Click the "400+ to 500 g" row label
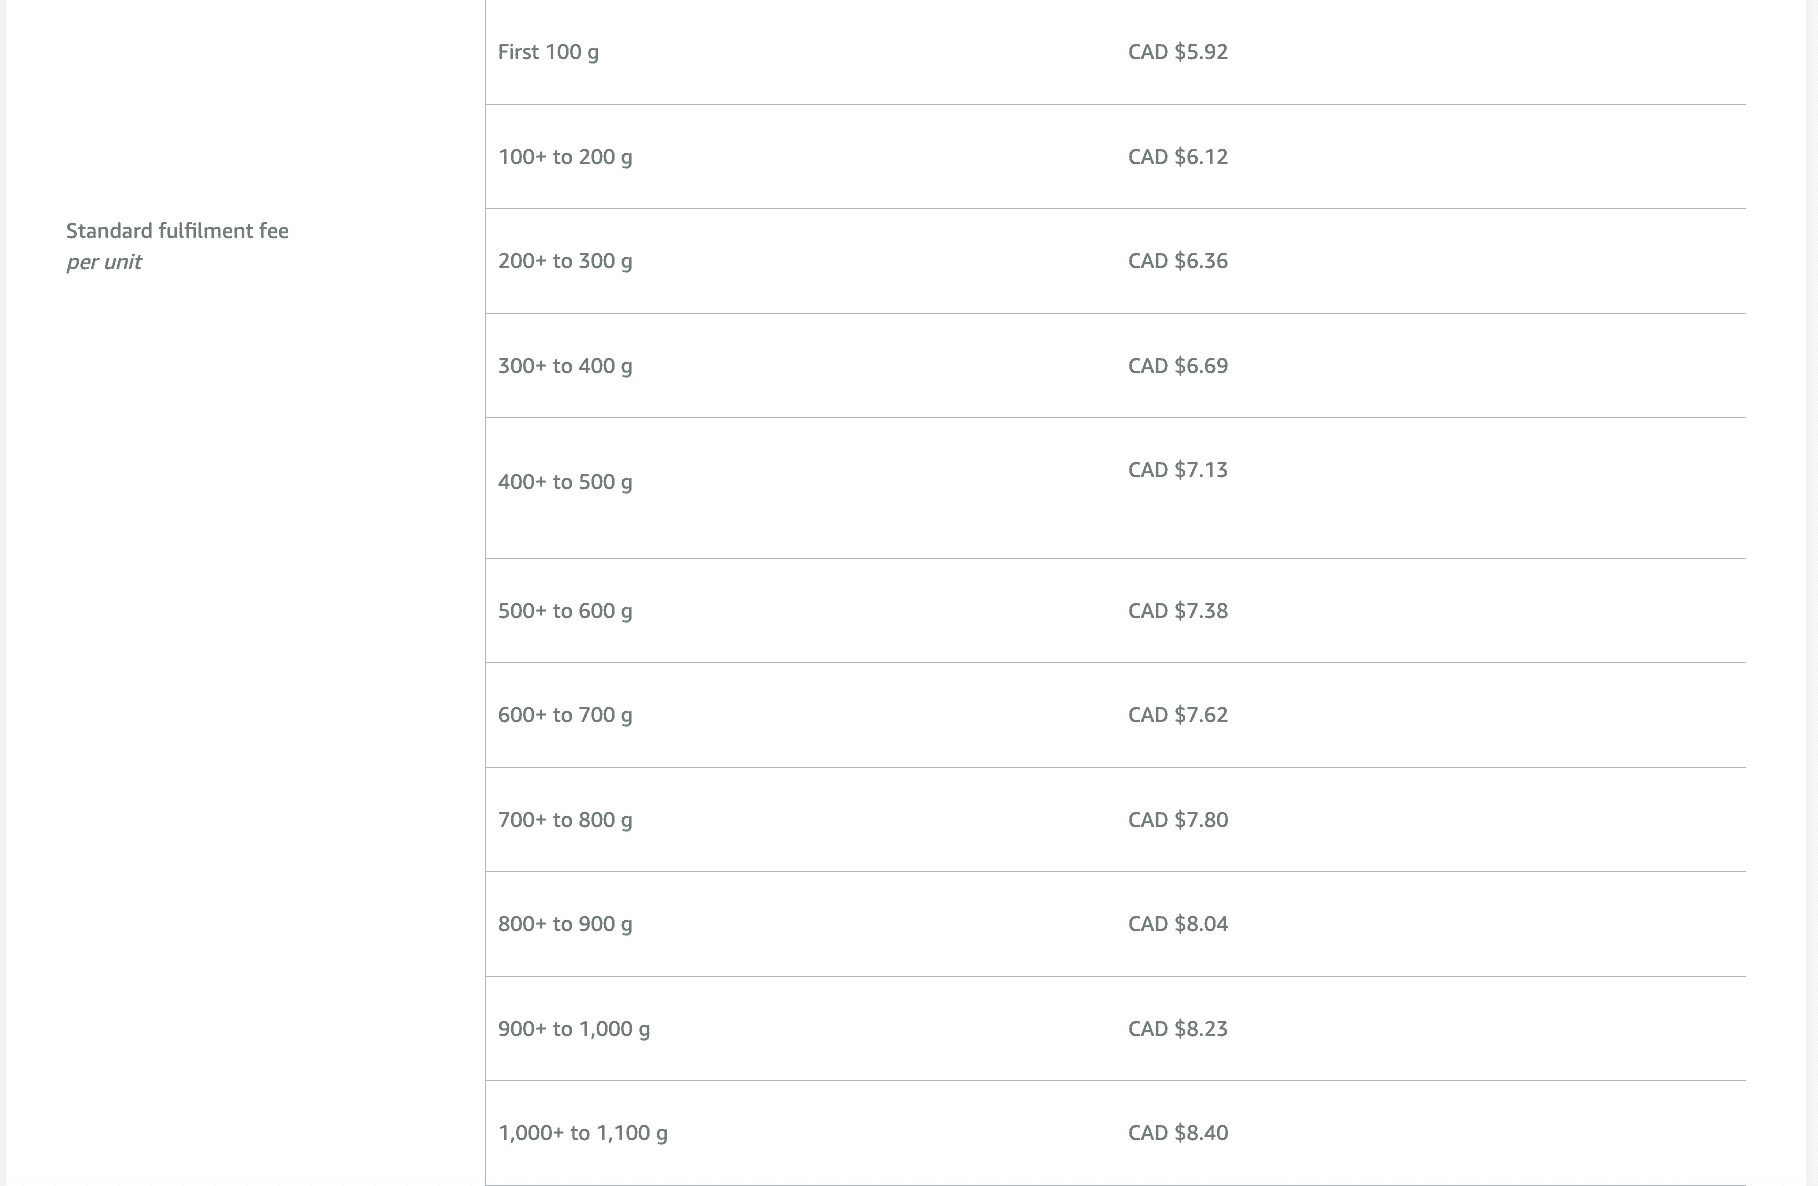1818x1186 pixels. pyautogui.click(x=565, y=482)
